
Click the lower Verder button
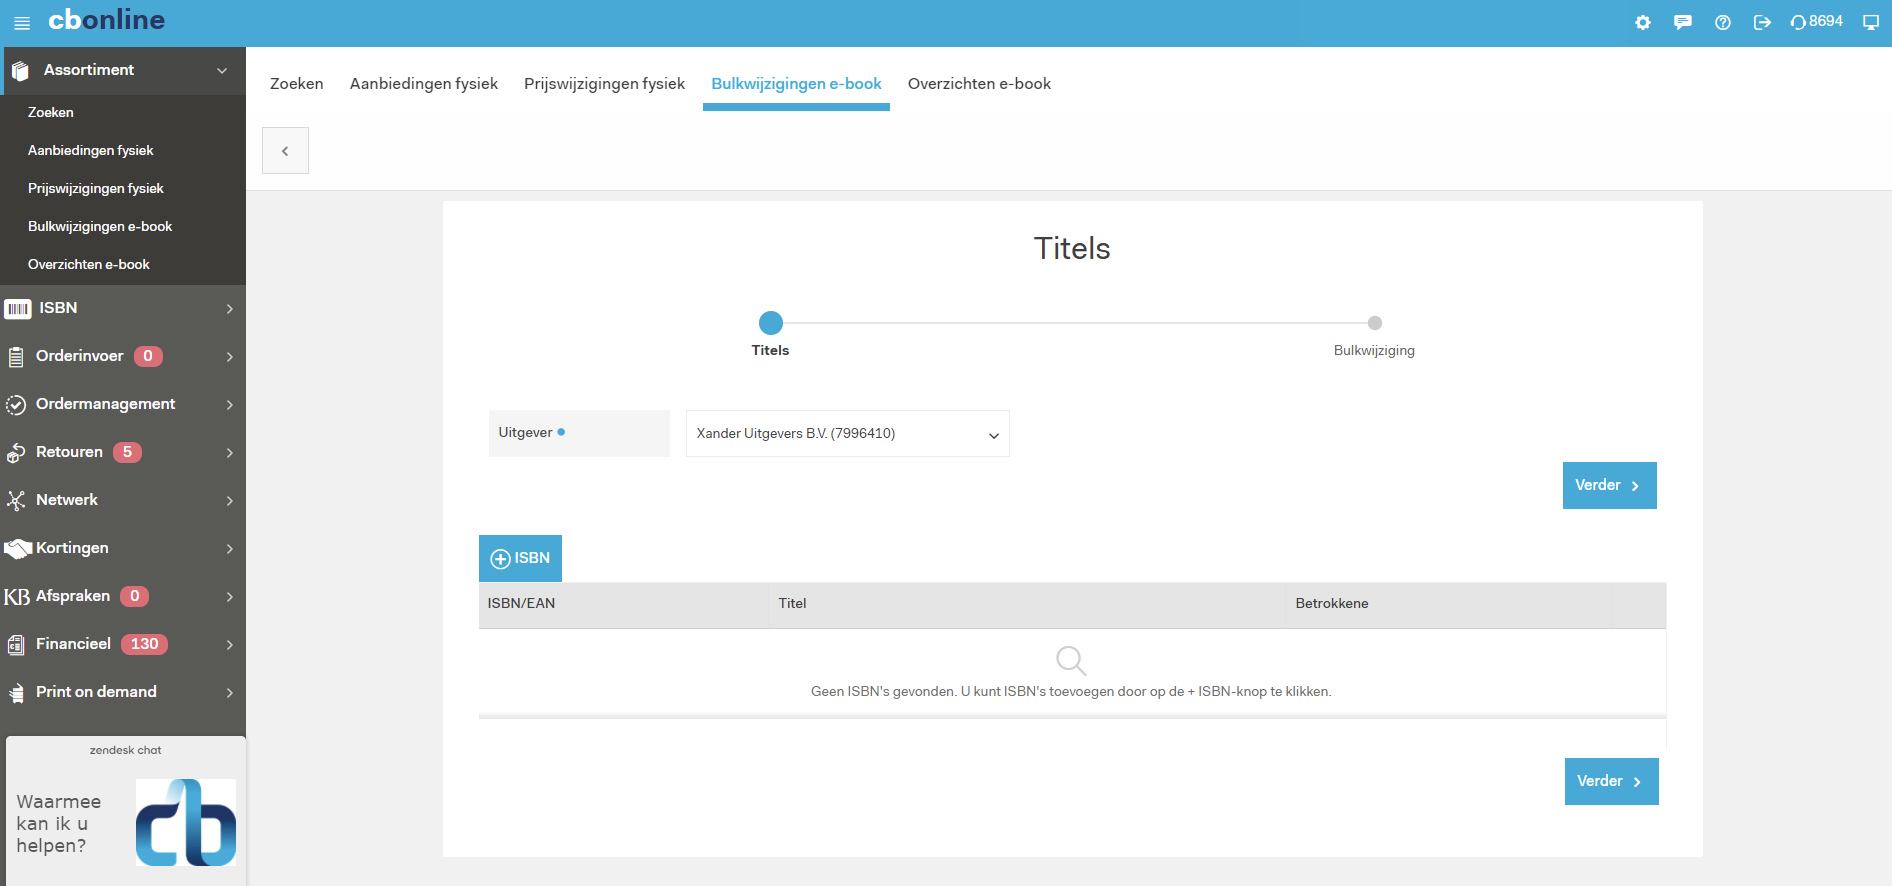(x=1611, y=781)
